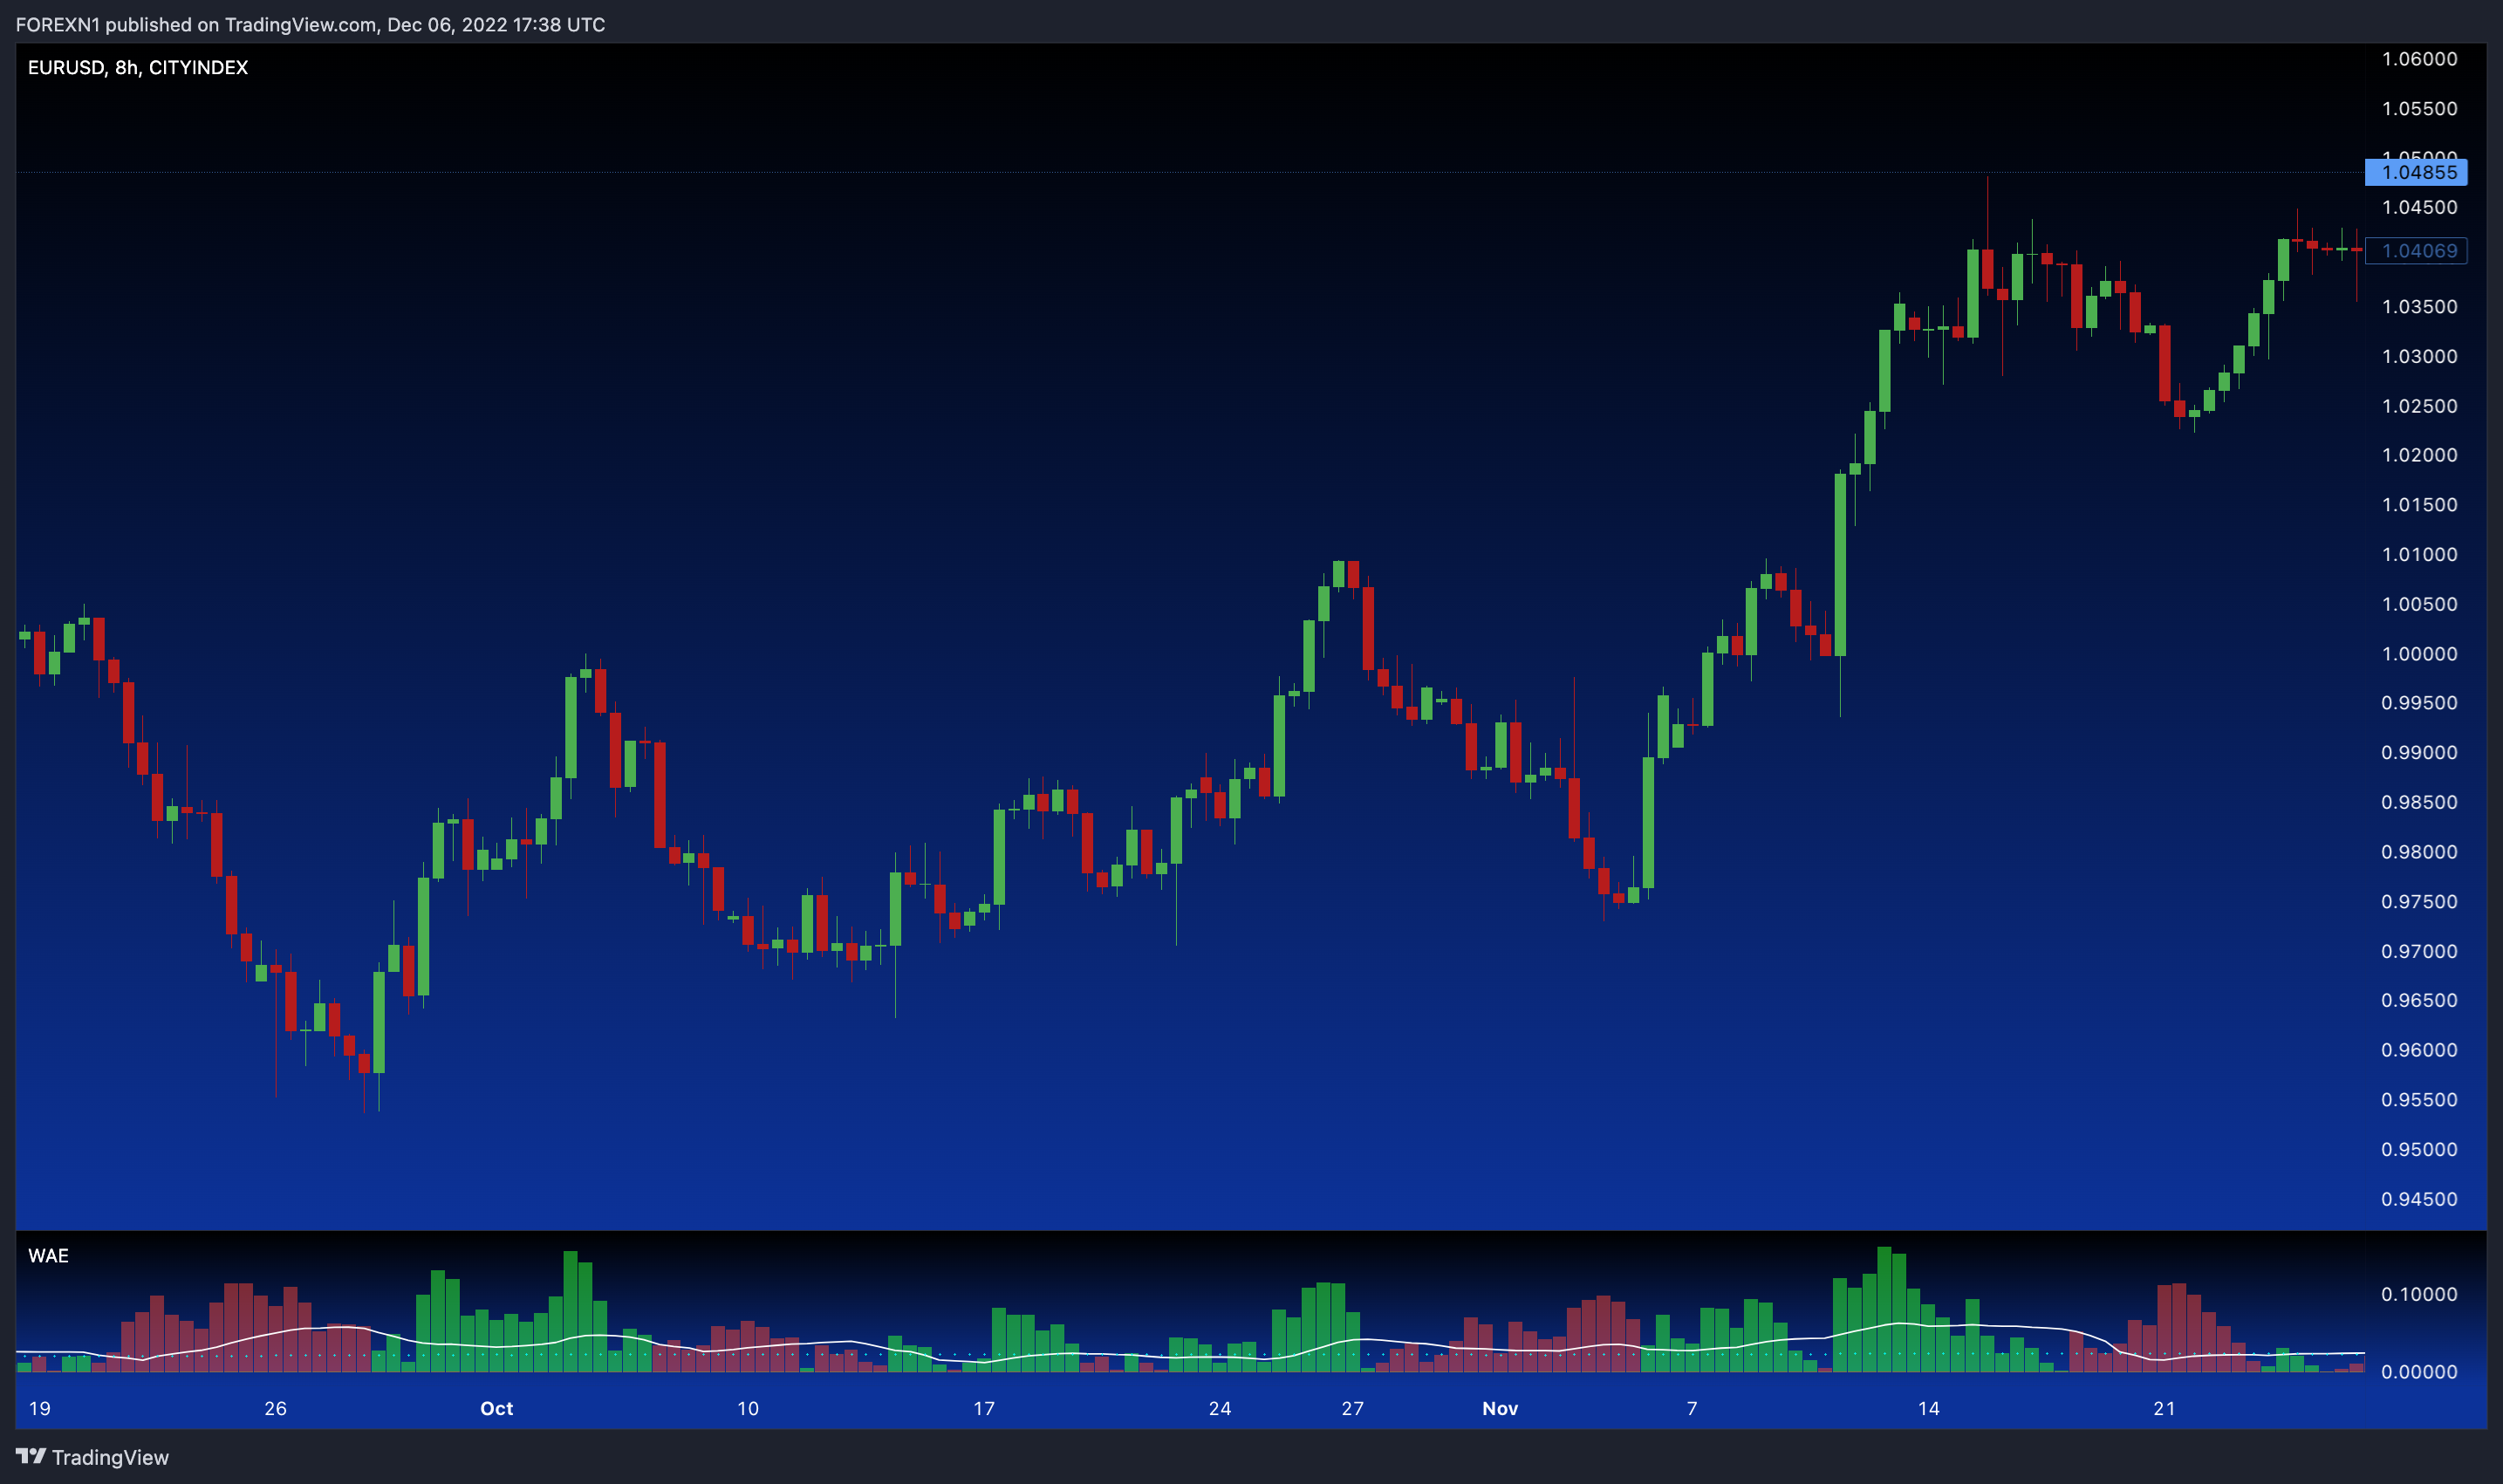Click the date label 24 on time axis

click(1220, 1409)
